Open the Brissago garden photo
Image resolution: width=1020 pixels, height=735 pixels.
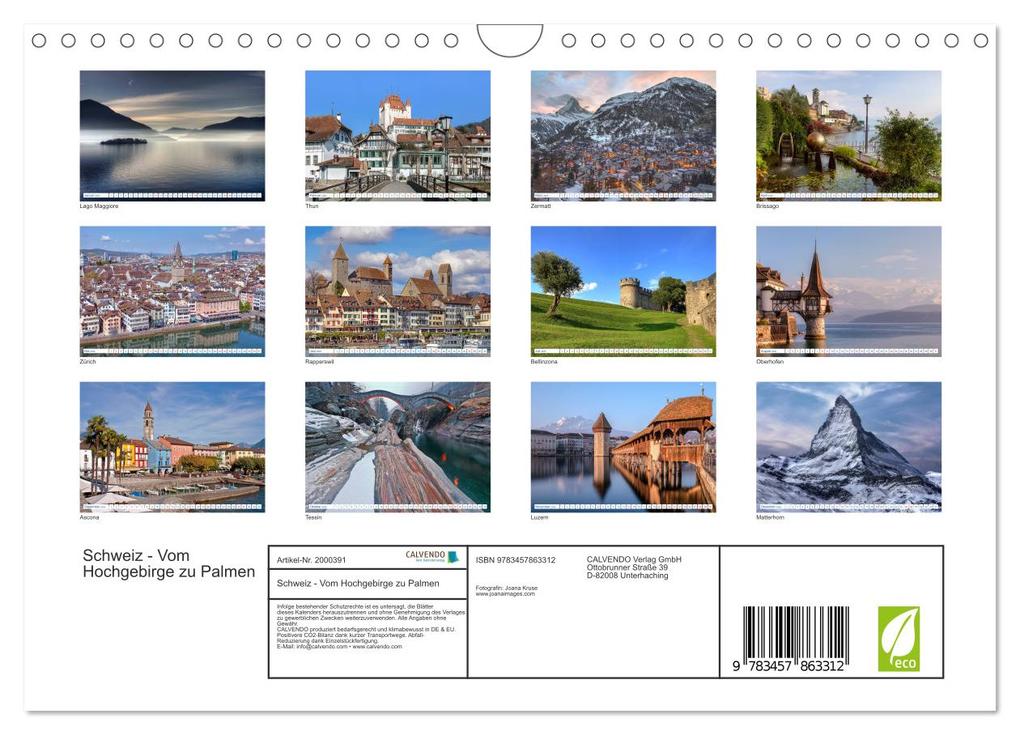pyautogui.click(x=848, y=135)
